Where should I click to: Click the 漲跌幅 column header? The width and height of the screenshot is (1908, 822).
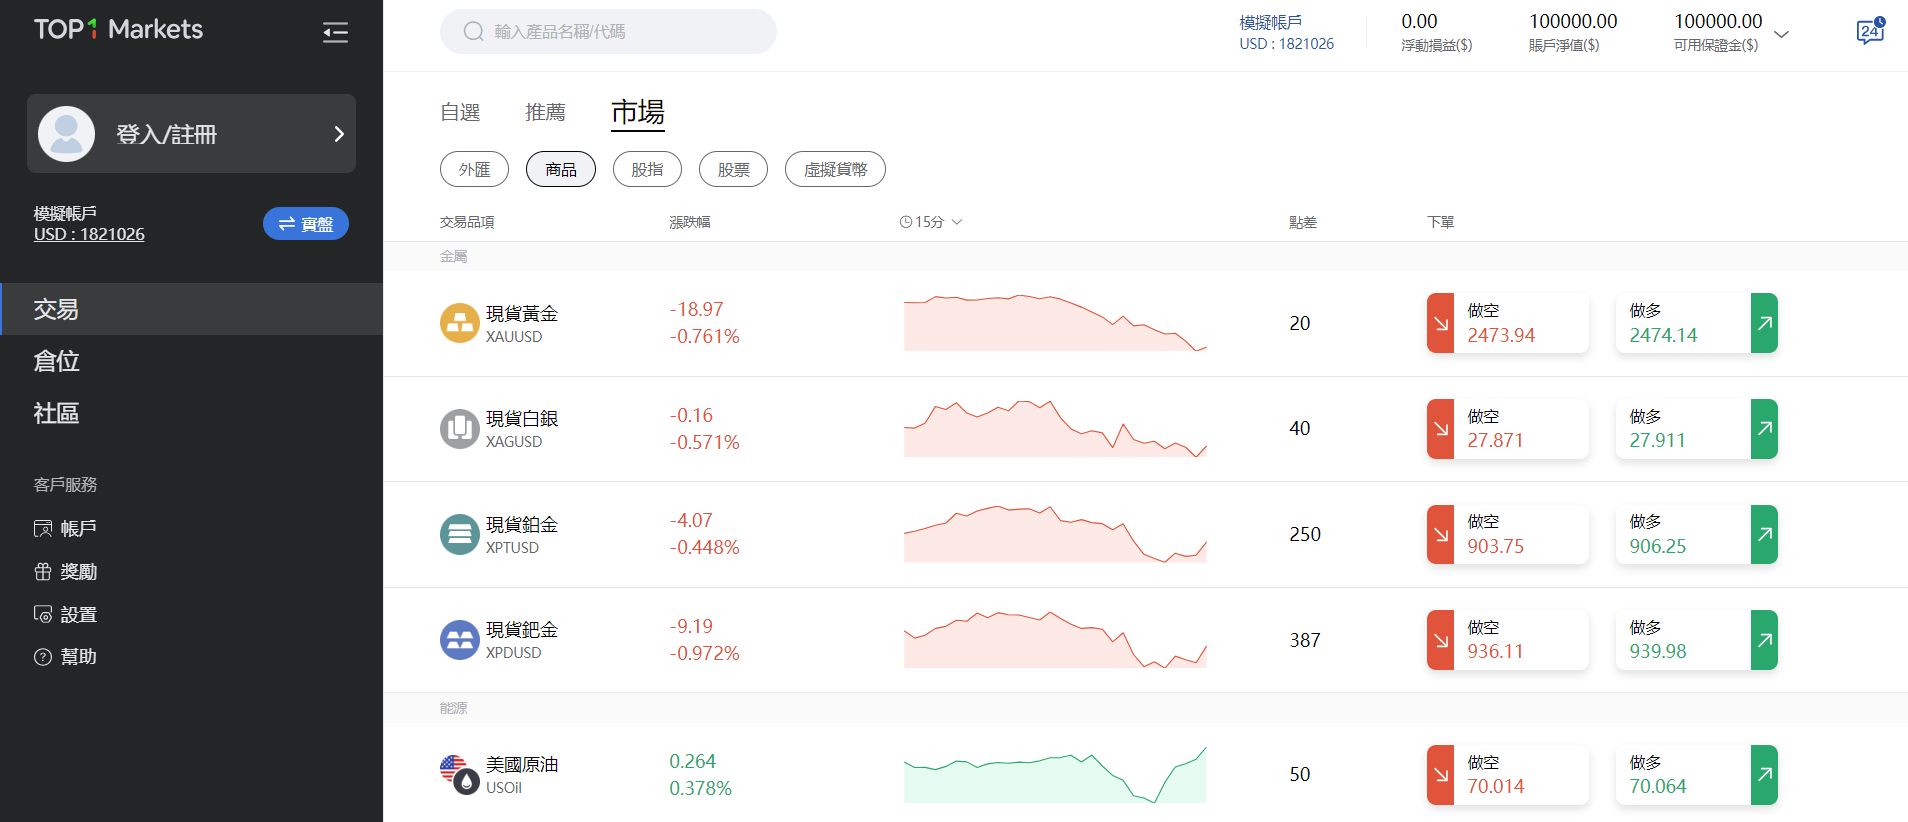click(690, 222)
